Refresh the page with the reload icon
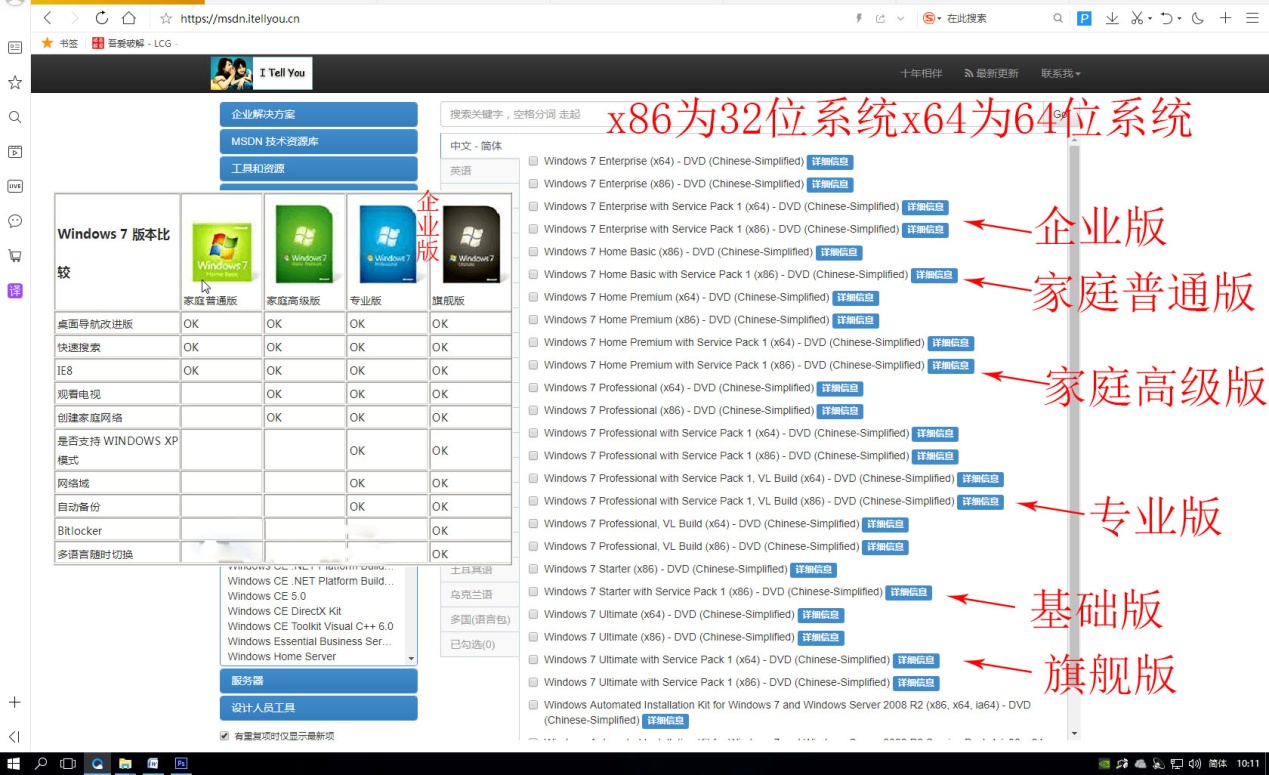The width and height of the screenshot is (1269, 775). click(x=103, y=17)
